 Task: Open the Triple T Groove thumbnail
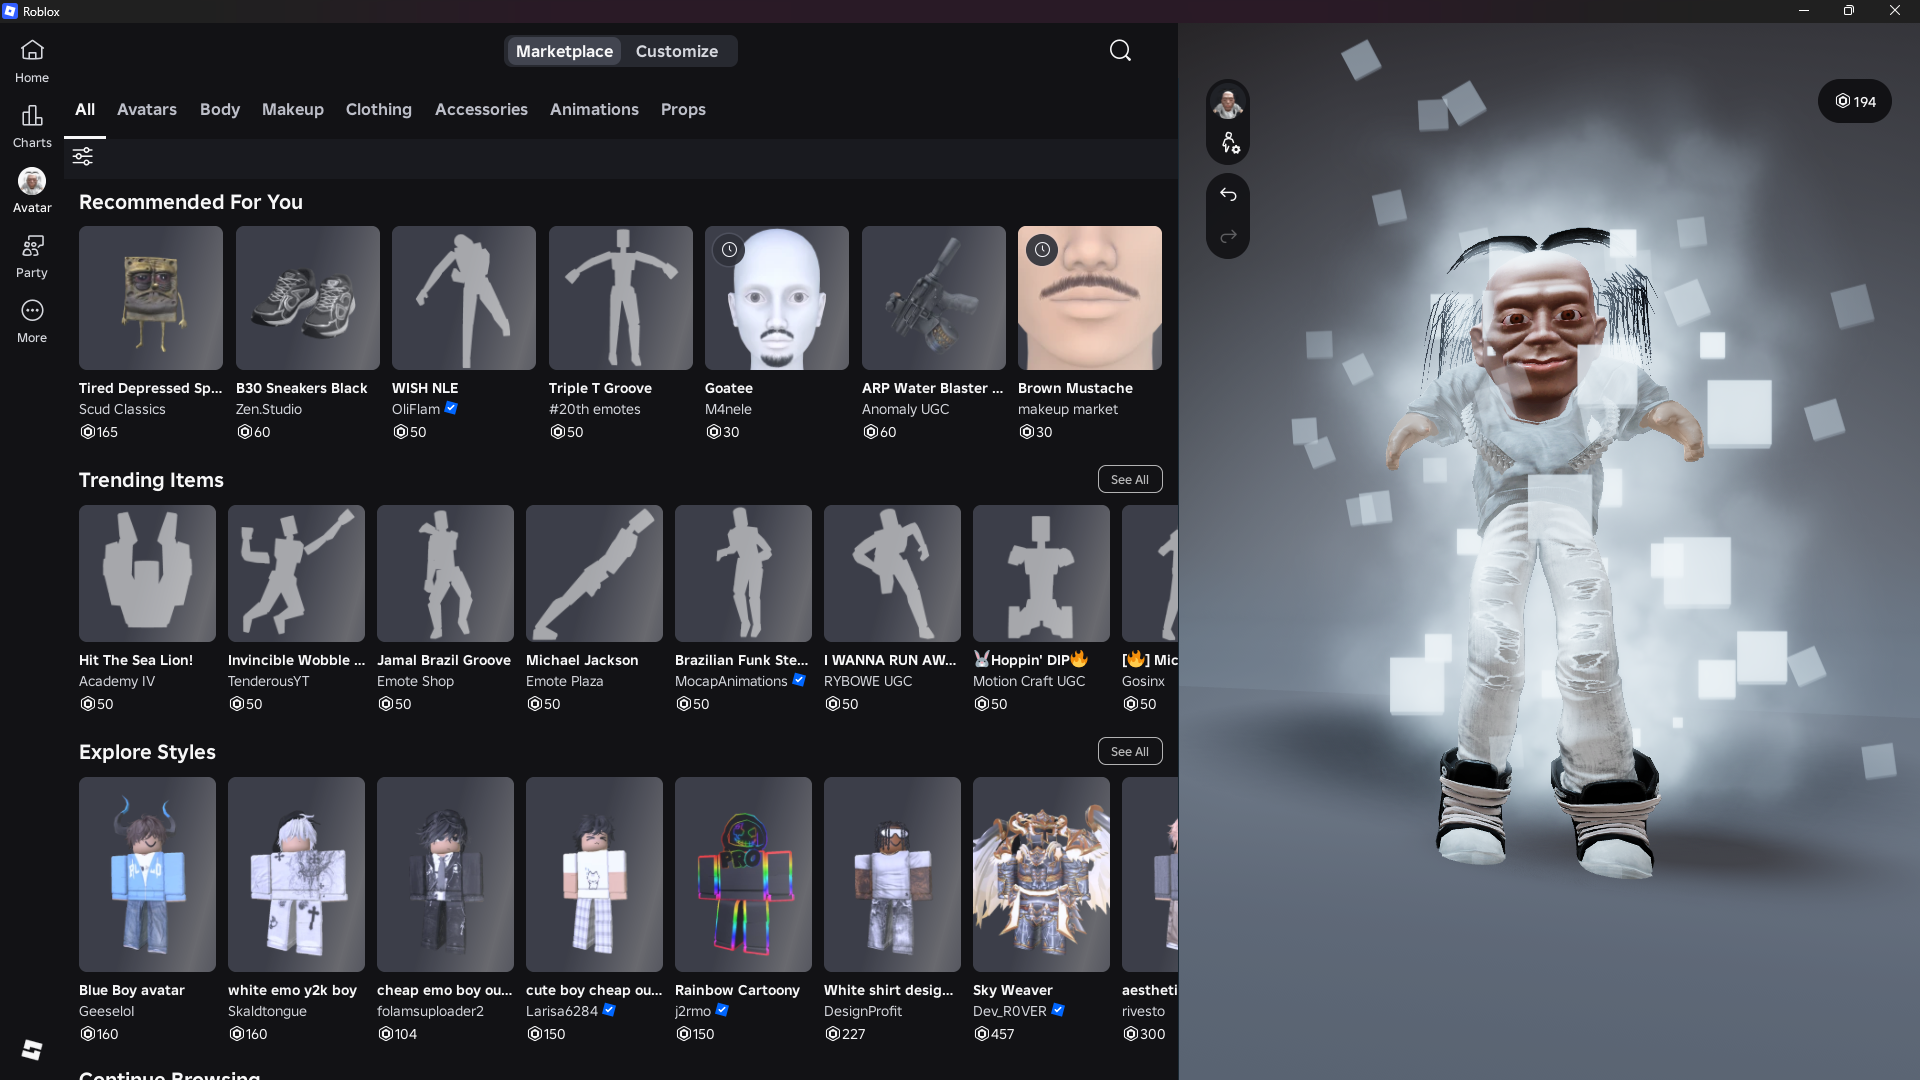pyautogui.click(x=621, y=298)
